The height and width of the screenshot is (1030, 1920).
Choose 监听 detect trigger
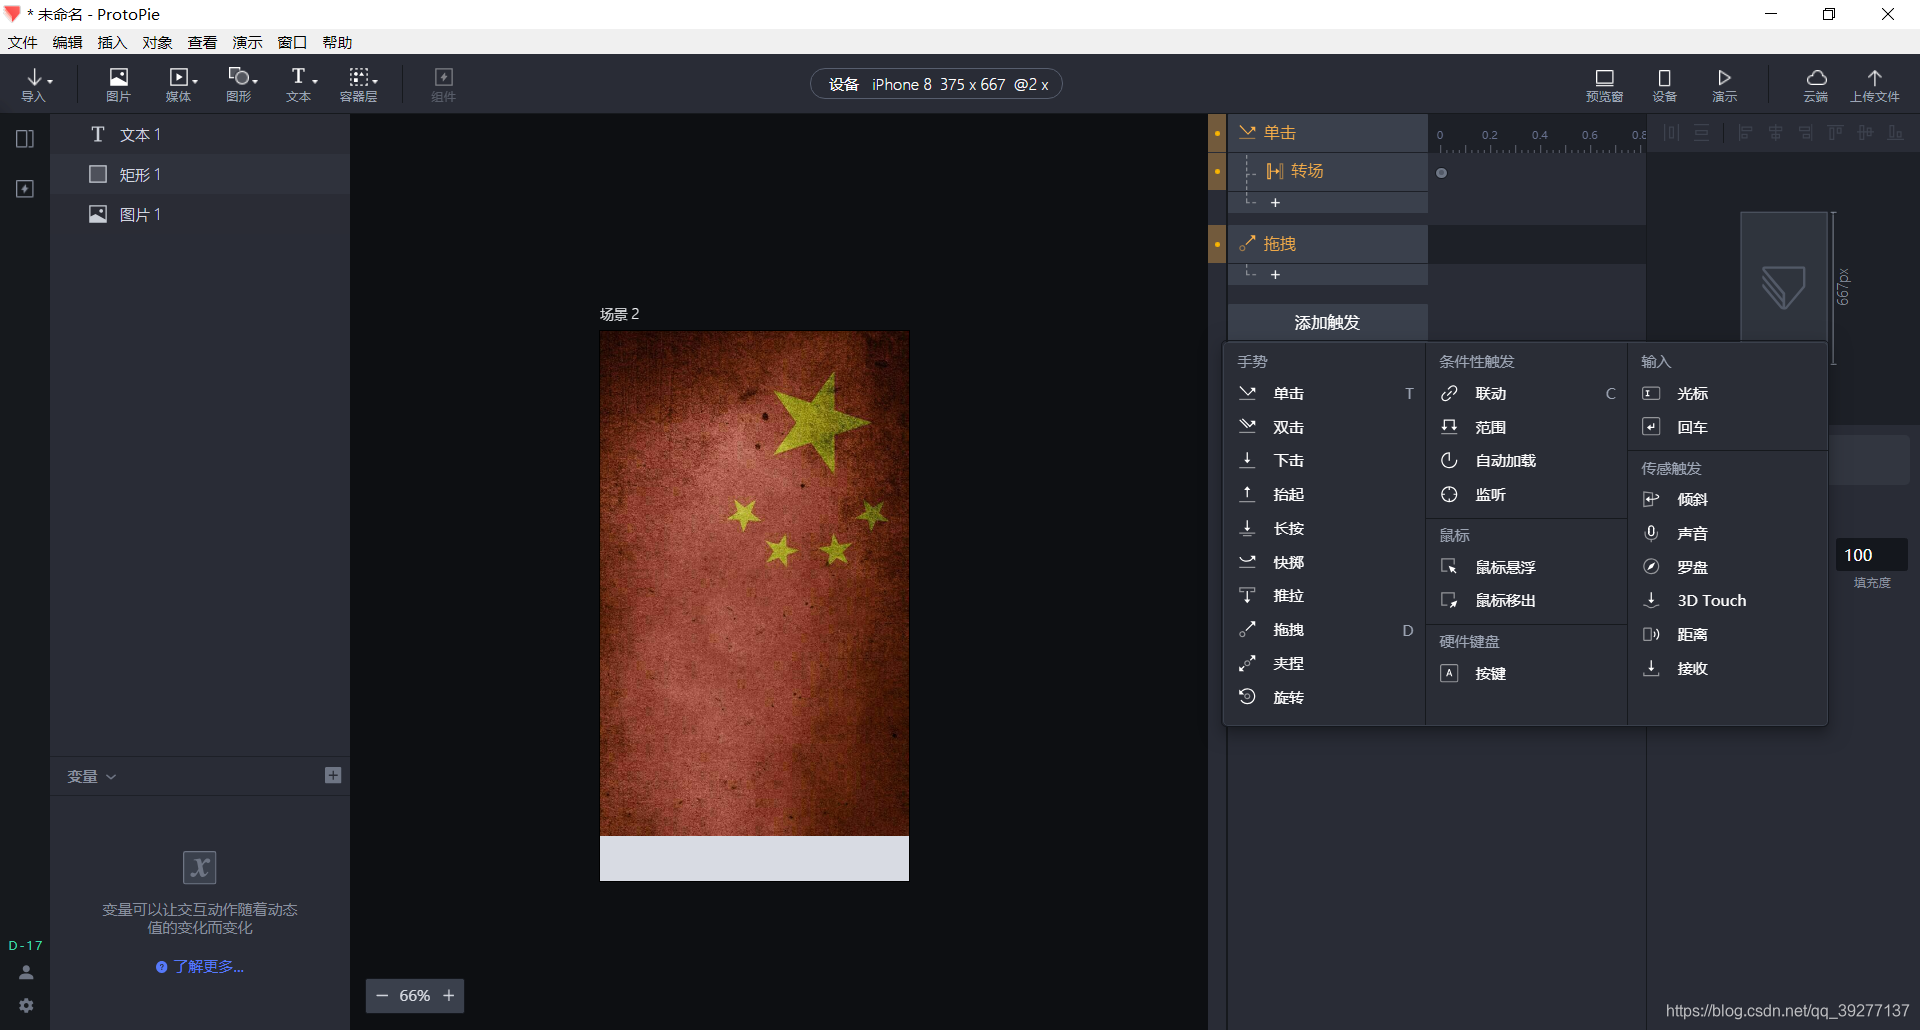(x=1527, y=494)
